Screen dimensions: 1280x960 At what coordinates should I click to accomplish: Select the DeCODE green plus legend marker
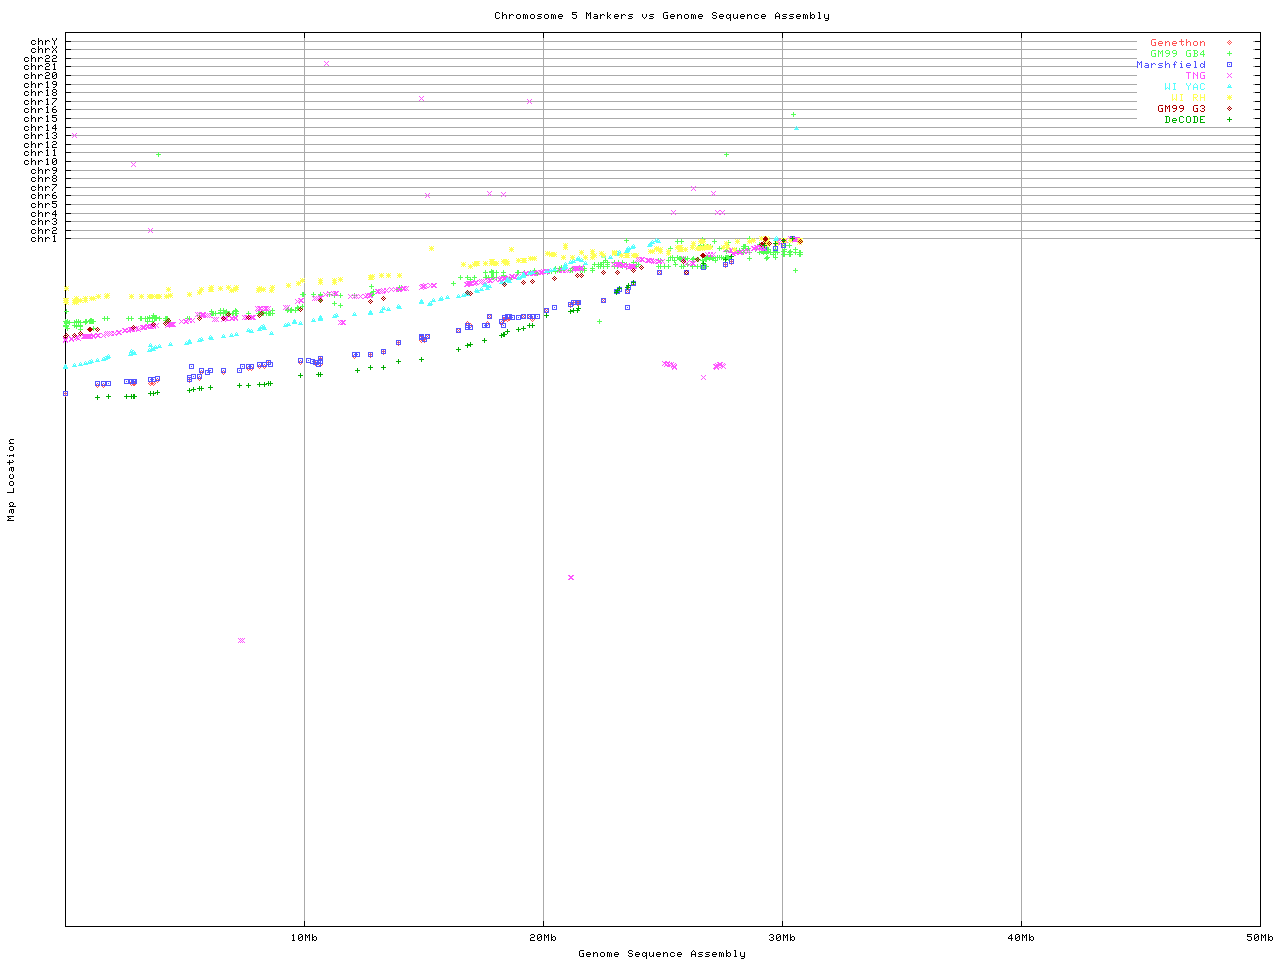(1229, 120)
